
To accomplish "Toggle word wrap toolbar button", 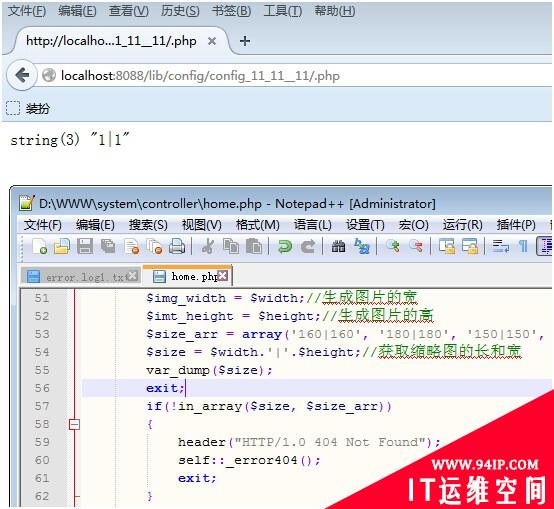I will (x=501, y=246).
